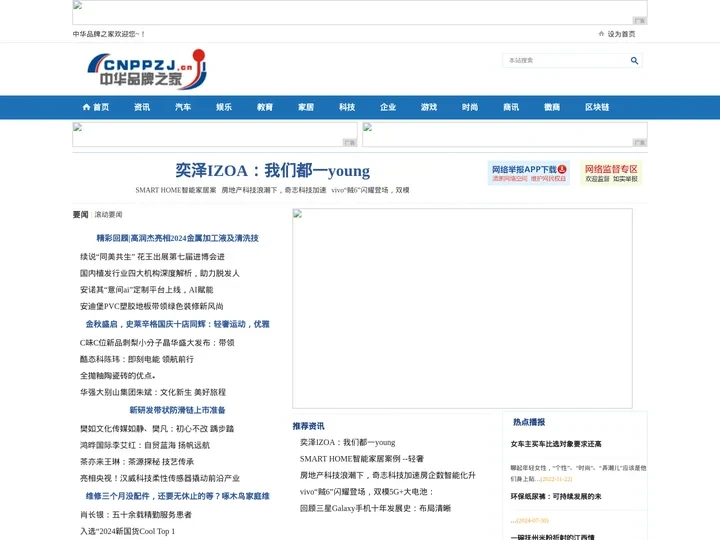720x540 pixels.
Task: Open article 国内植发行业四大机构深度解析
Action: pos(159,273)
